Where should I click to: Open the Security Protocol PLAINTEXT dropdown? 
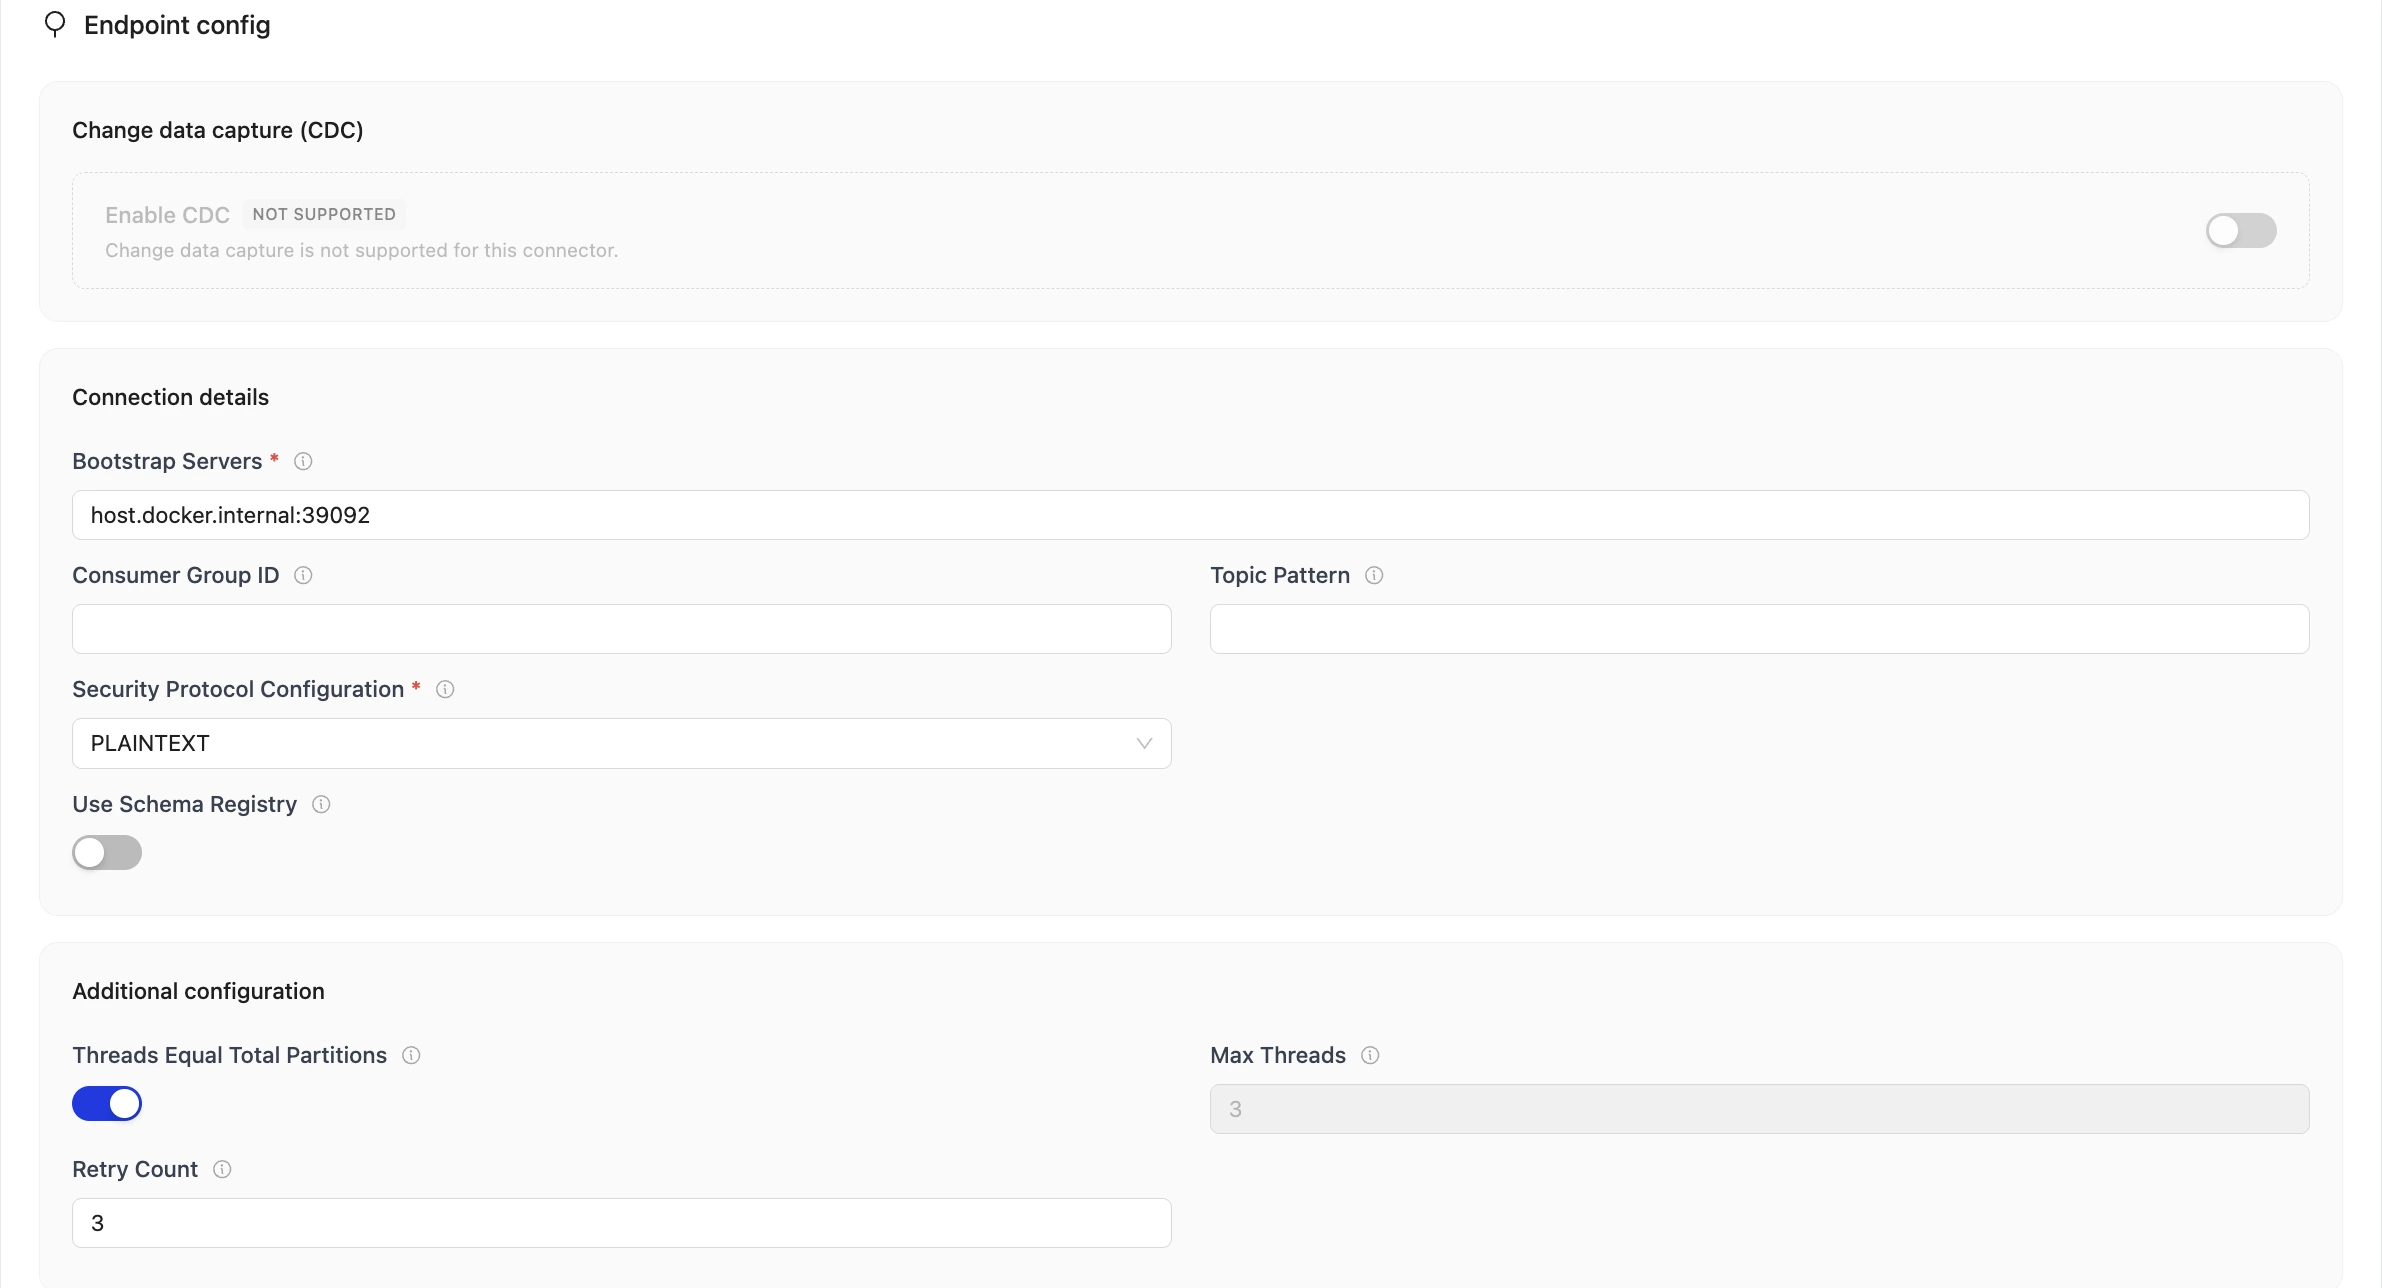(621, 743)
